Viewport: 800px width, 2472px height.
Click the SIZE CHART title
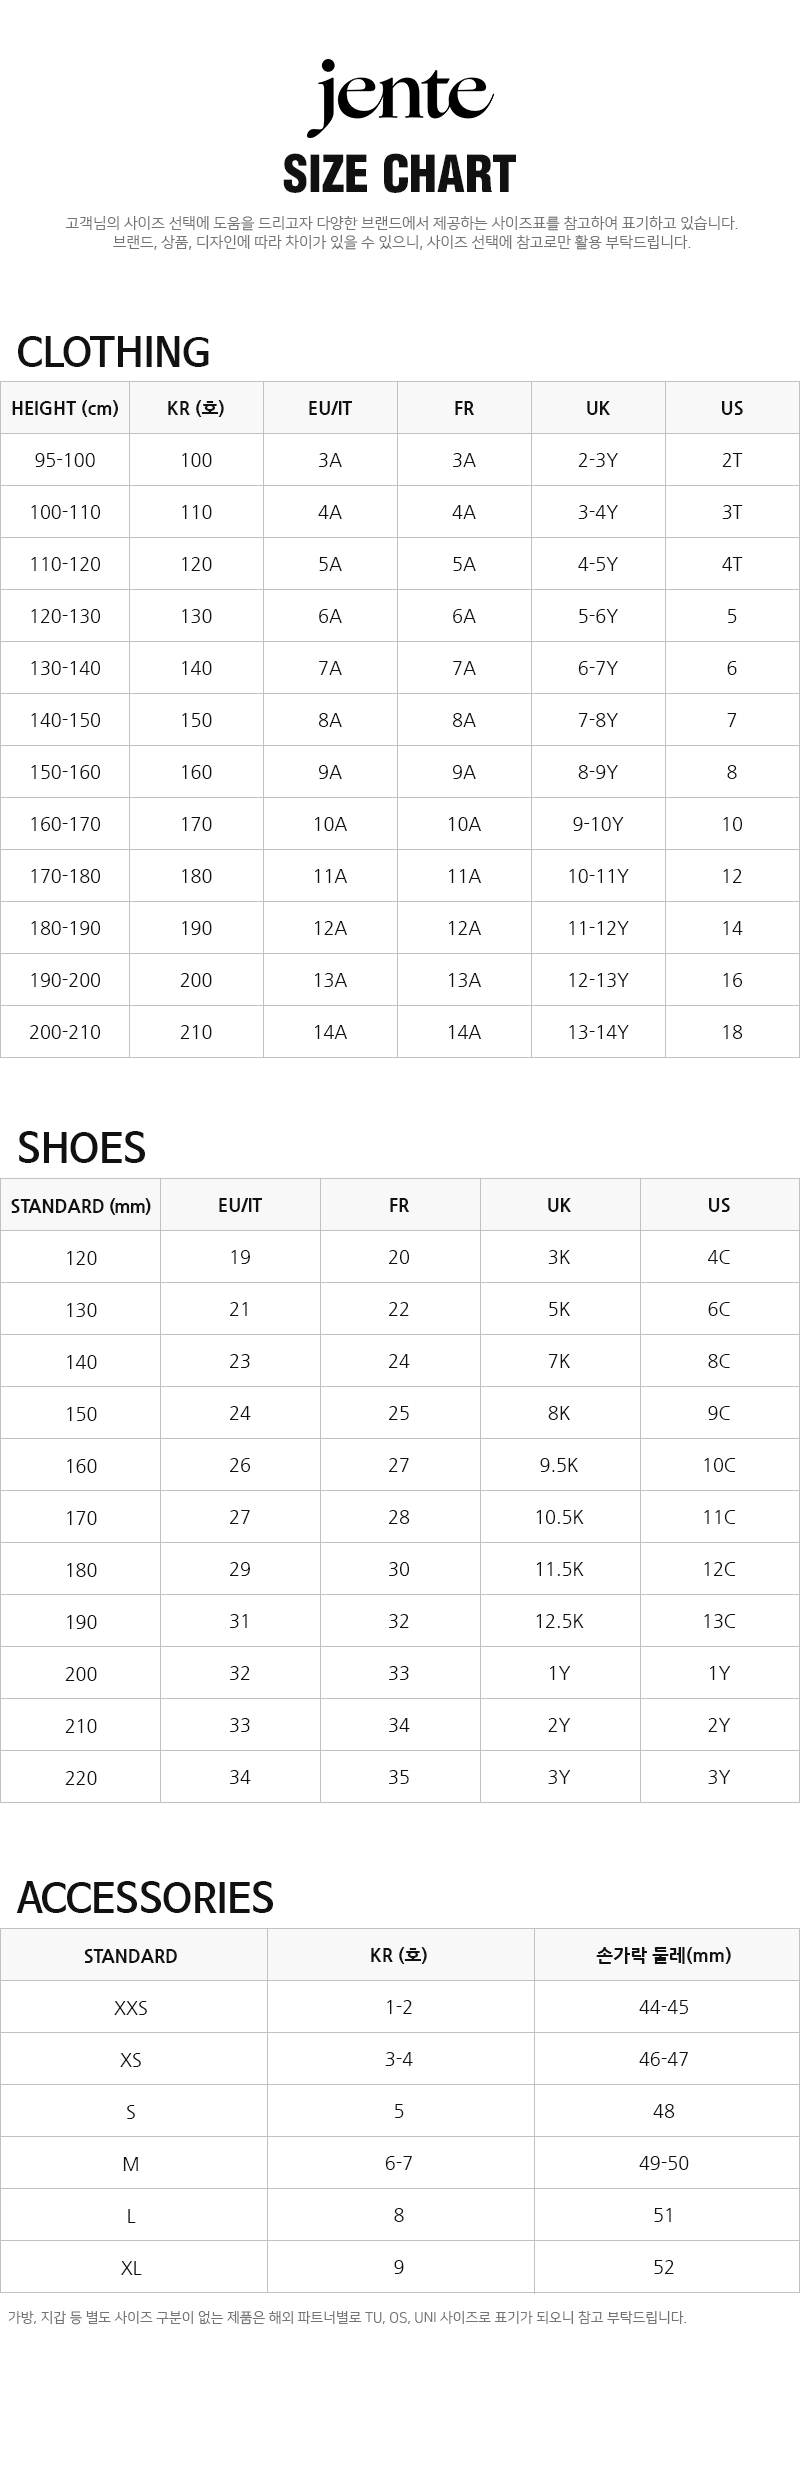400,174
